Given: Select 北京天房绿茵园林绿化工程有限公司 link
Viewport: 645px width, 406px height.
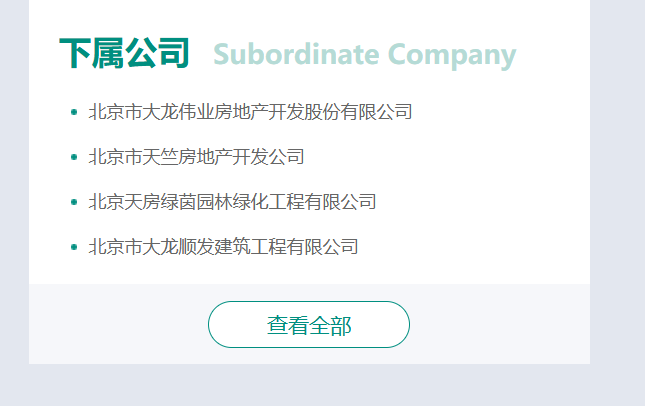Looking at the screenshot, I should pyautogui.click(x=232, y=202).
